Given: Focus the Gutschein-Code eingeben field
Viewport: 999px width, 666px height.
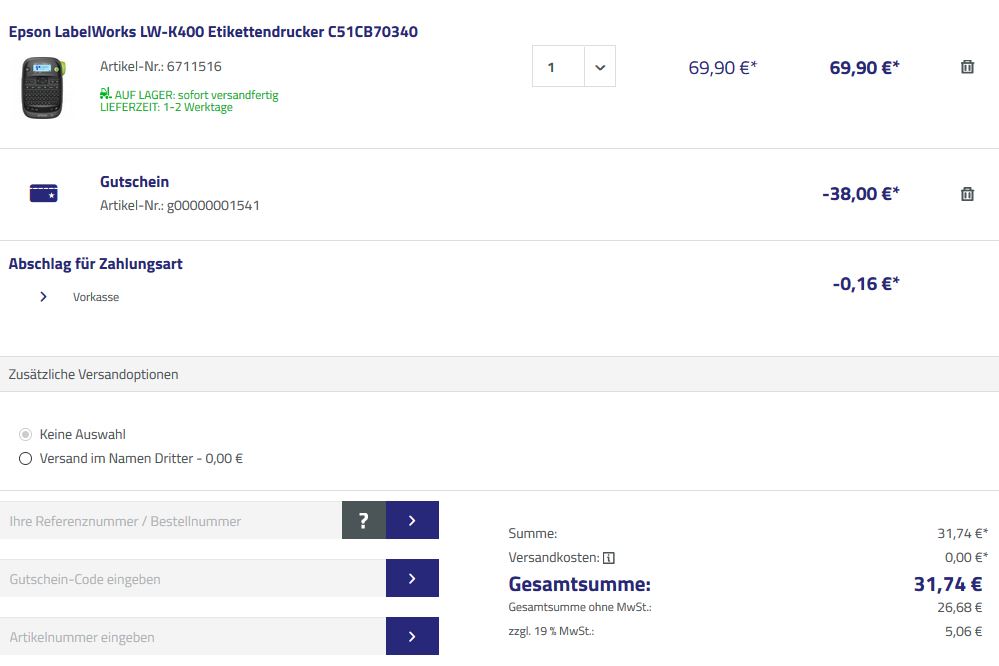Looking at the screenshot, I should point(193,578).
